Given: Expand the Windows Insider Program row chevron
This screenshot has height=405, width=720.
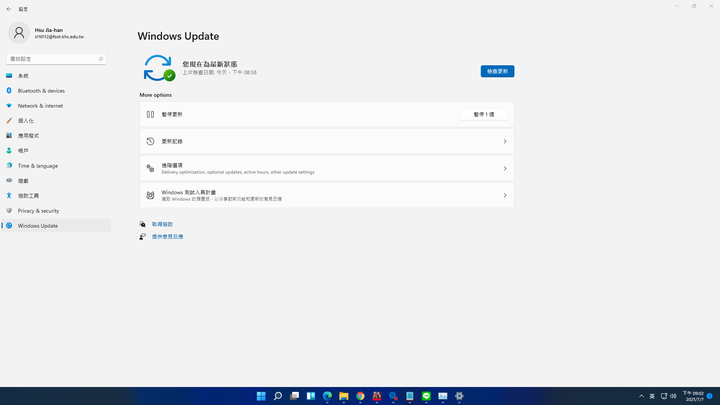Looking at the screenshot, I should (505, 196).
